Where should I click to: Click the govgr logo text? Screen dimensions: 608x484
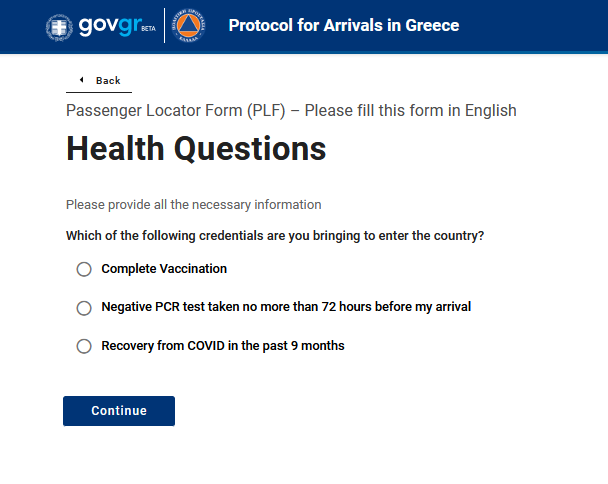pos(102,26)
